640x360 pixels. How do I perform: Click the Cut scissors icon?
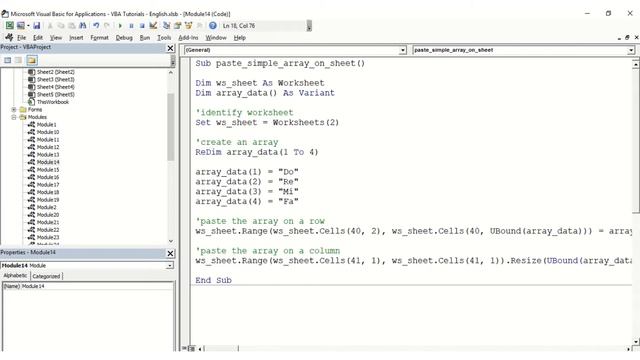pyautogui.click(x=50, y=25)
